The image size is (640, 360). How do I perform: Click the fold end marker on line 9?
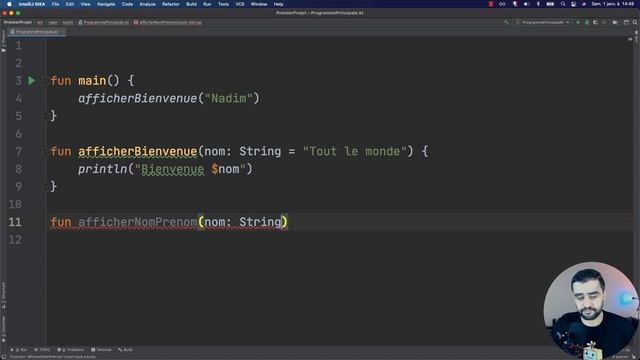tap(45, 187)
